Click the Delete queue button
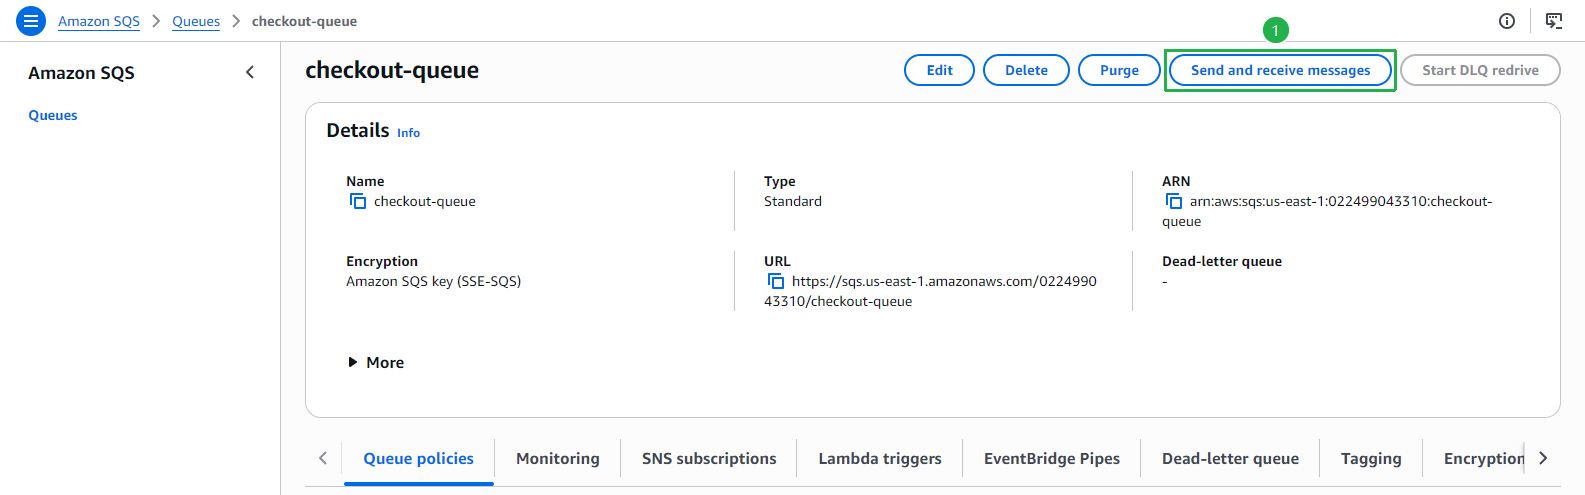The height and width of the screenshot is (495, 1585). coord(1026,70)
